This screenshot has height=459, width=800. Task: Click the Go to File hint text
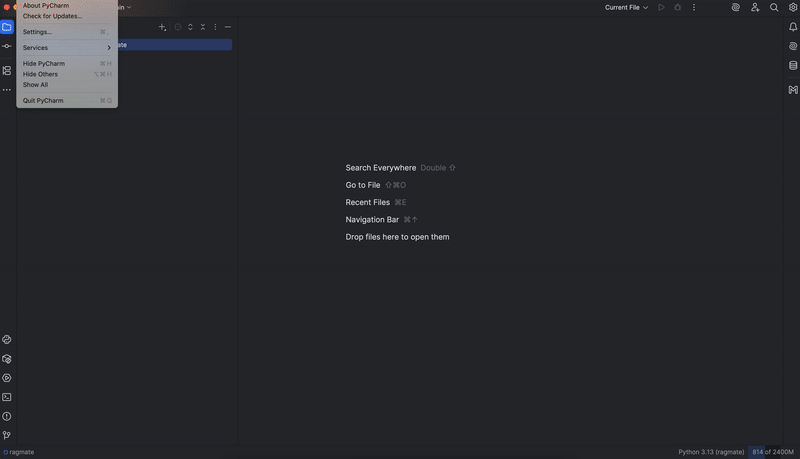[x=363, y=185]
